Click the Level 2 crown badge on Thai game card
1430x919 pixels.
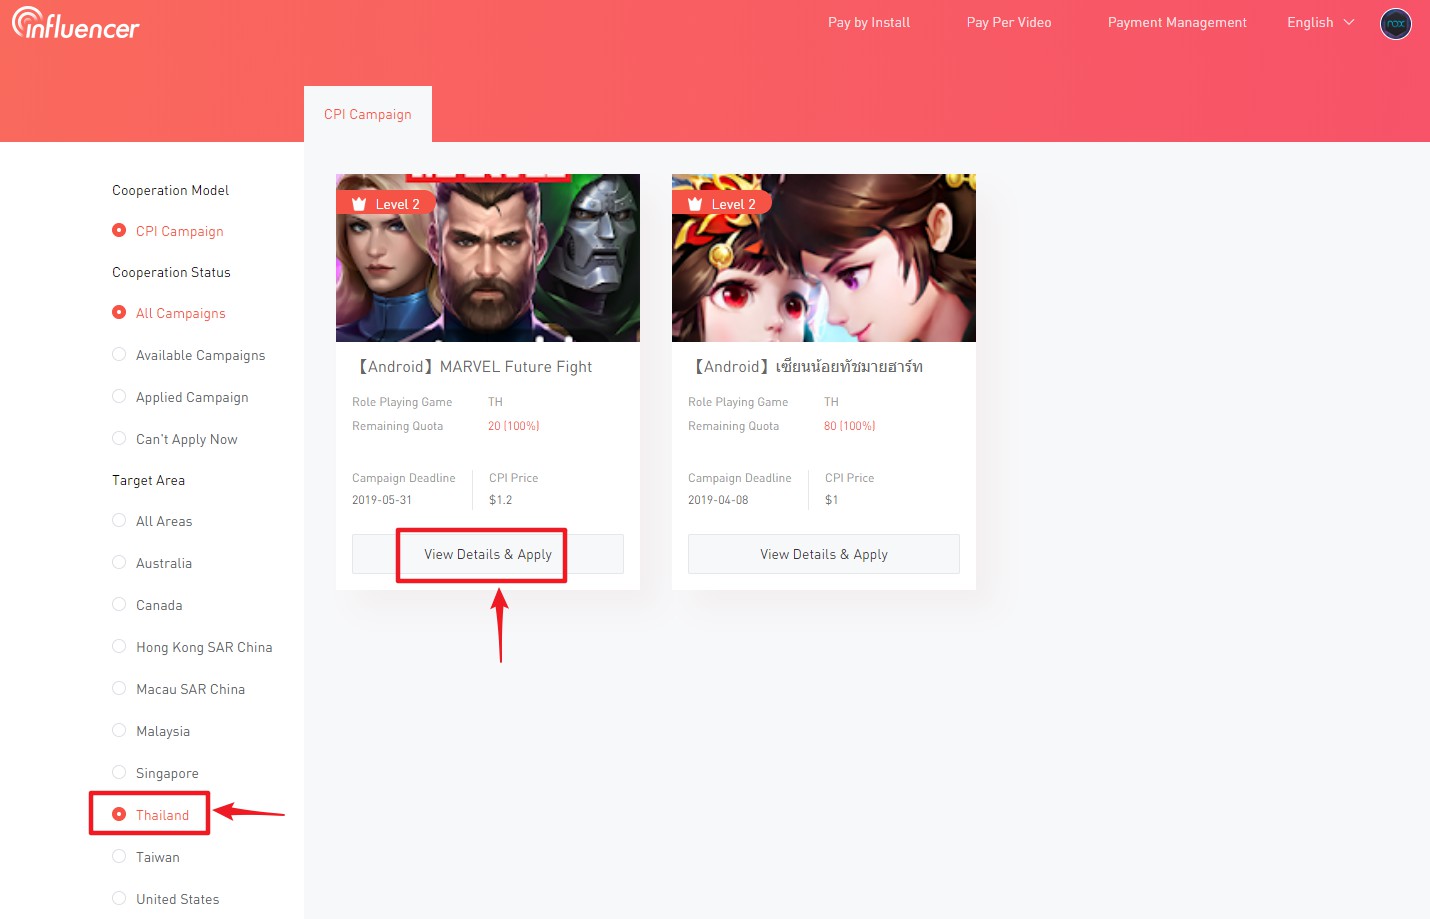(722, 203)
